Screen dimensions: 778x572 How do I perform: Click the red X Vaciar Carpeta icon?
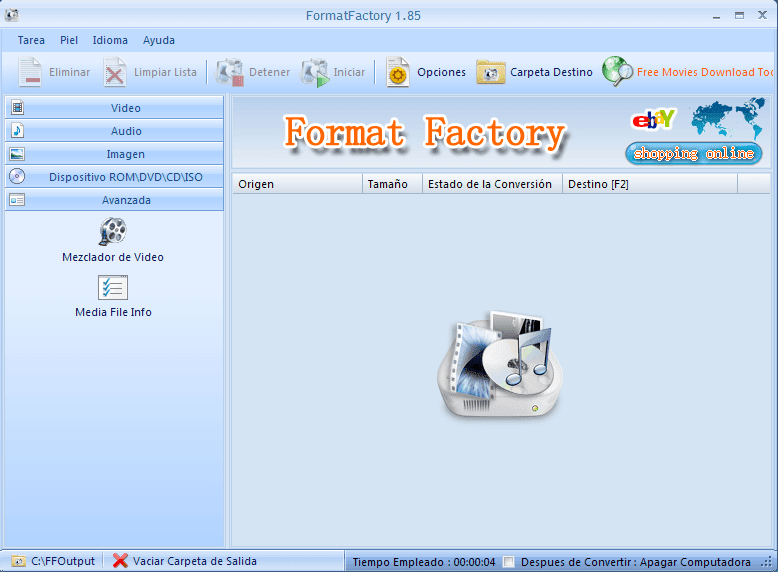click(x=120, y=561)
